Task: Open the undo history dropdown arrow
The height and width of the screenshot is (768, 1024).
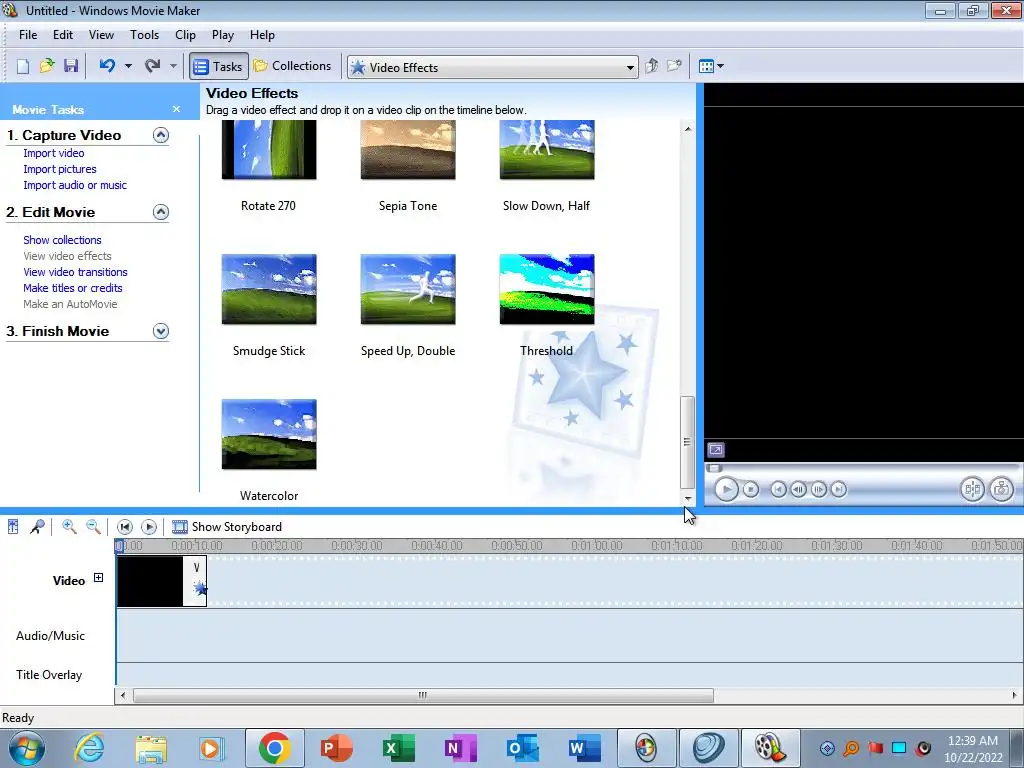Action: (128, 66)
